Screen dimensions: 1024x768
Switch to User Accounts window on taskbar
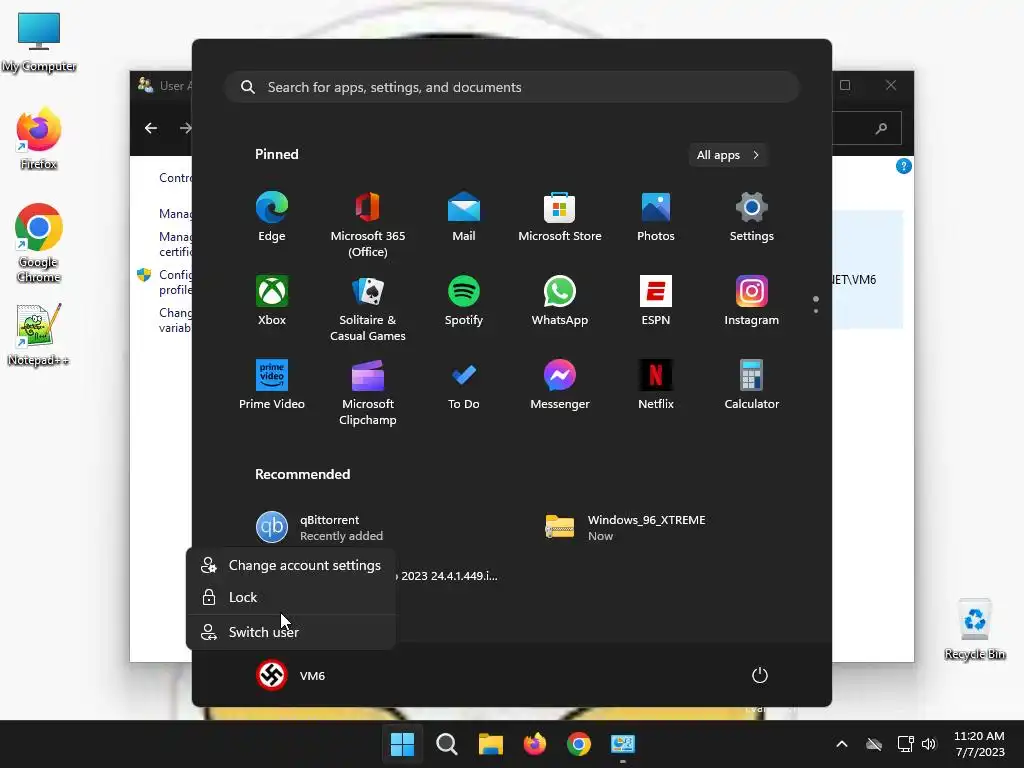[x=622, y=744]
